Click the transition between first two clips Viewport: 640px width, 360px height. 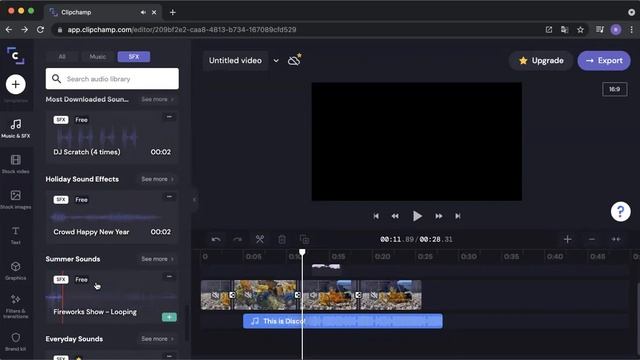(x=232, y=295)
